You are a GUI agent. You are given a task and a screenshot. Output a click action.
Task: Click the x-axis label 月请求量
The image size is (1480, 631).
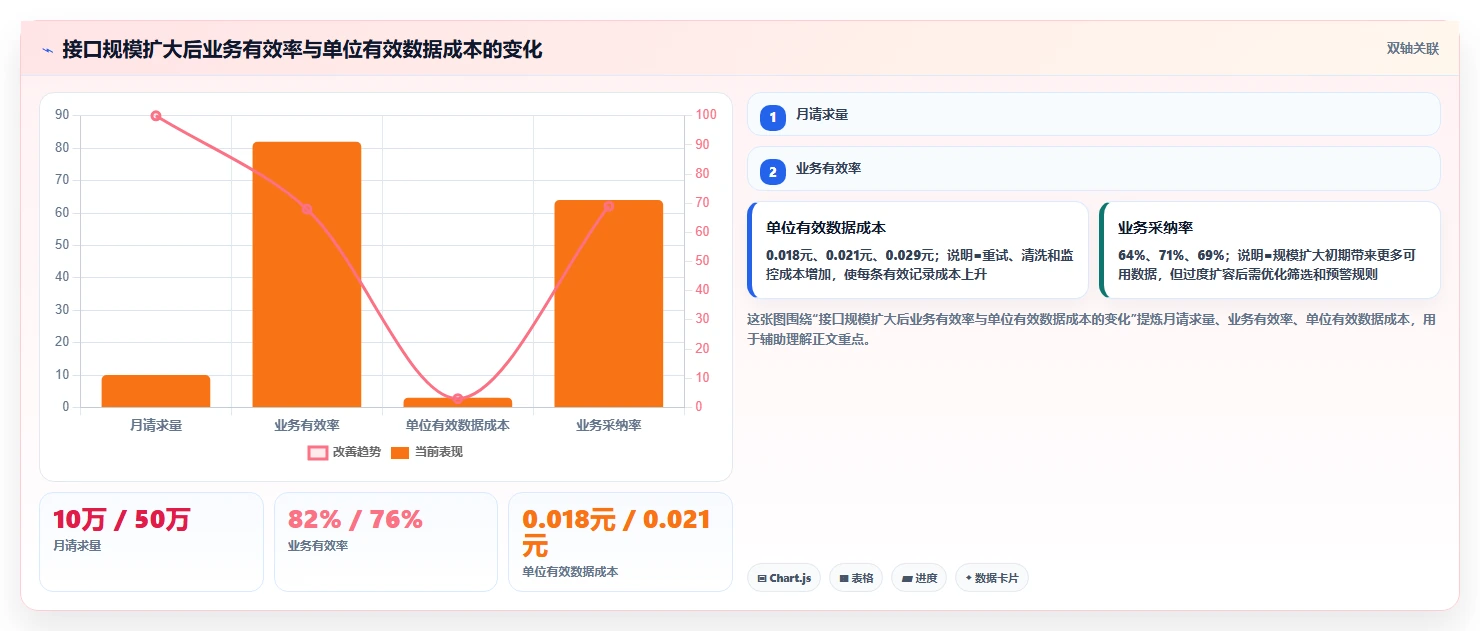(x=156, y=425)
